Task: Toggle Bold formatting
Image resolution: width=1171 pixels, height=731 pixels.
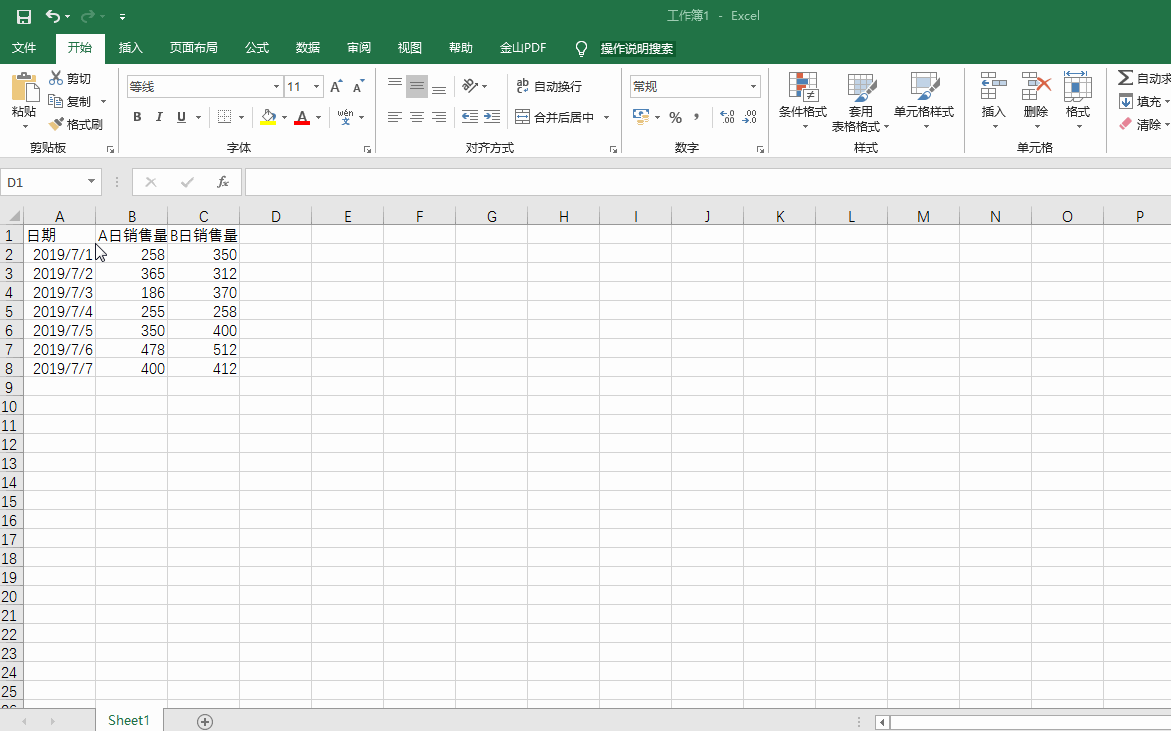Action: (x=137, y=117)
